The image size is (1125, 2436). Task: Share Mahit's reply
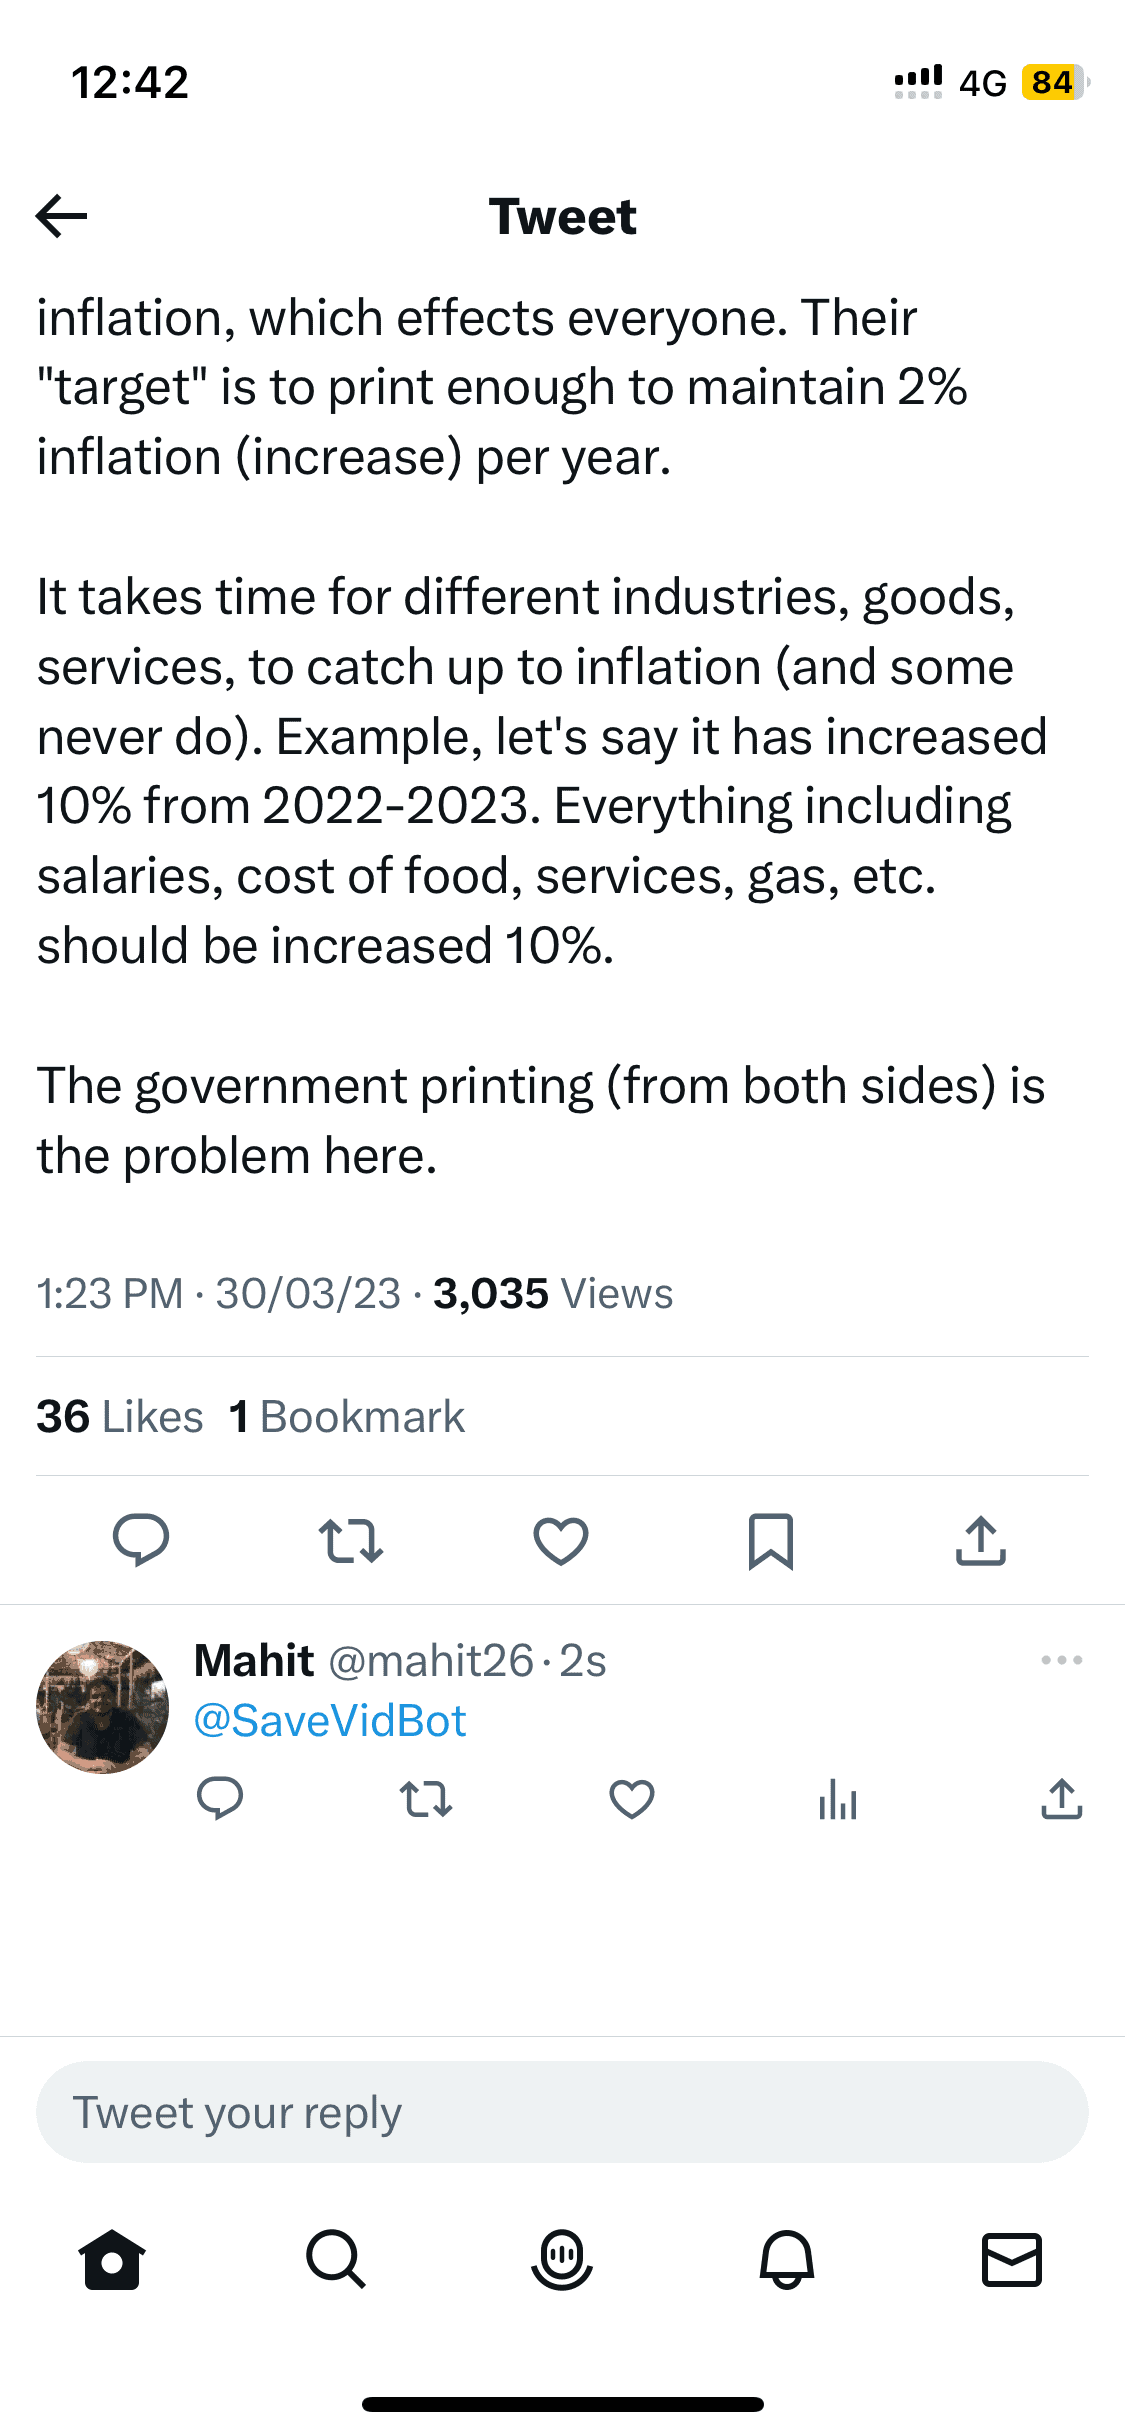click(x=1062, y=1799)
